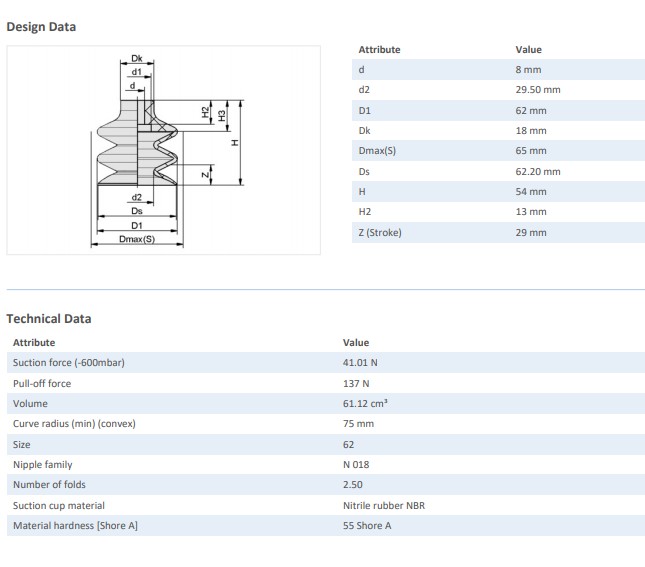Click the Dmax(S) label in the drawing
This screenshot has height=567, width=645.
[137, 239]
